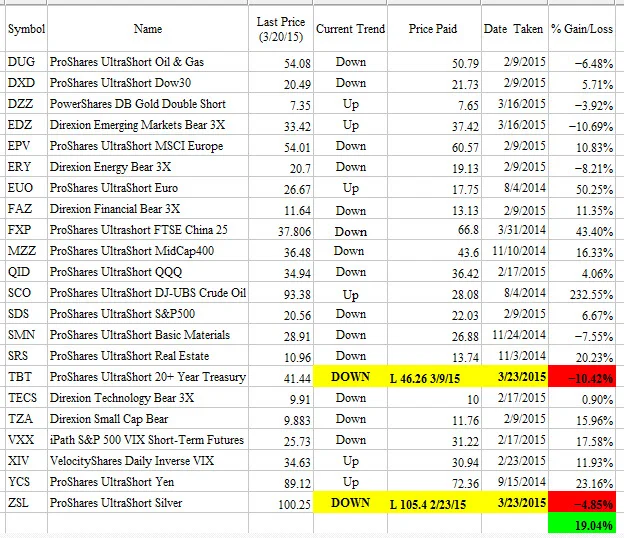The width and height of the screenshot is (624, 538).
Task: Select the Current Trend header cell
Action: (x=350, y=29)
